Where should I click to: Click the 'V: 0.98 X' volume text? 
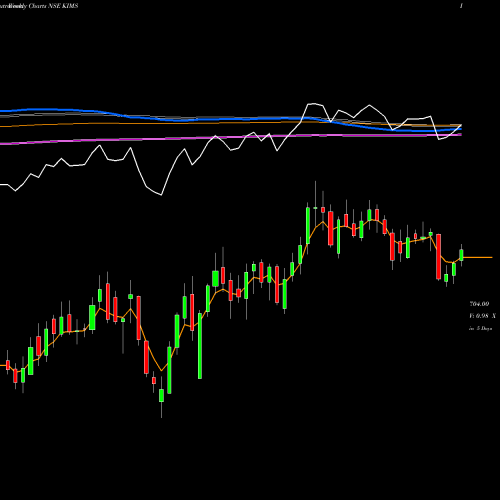(x=482, y=316)
